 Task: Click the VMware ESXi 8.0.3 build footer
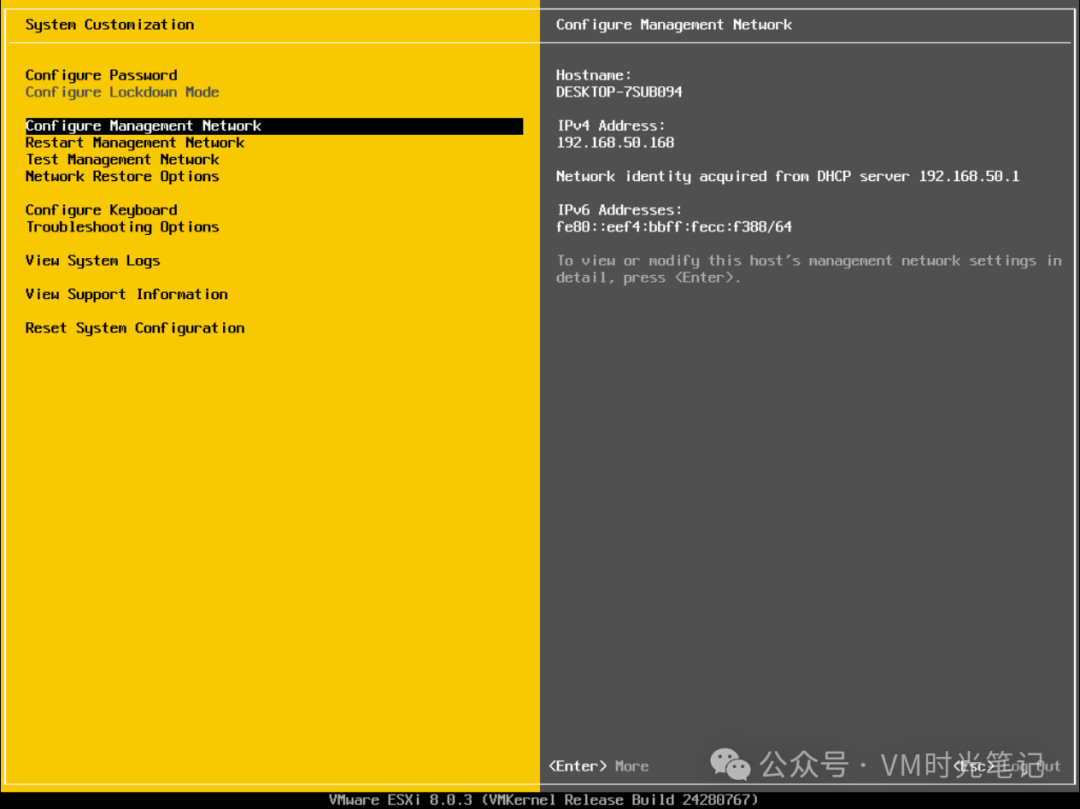[543, 800]
